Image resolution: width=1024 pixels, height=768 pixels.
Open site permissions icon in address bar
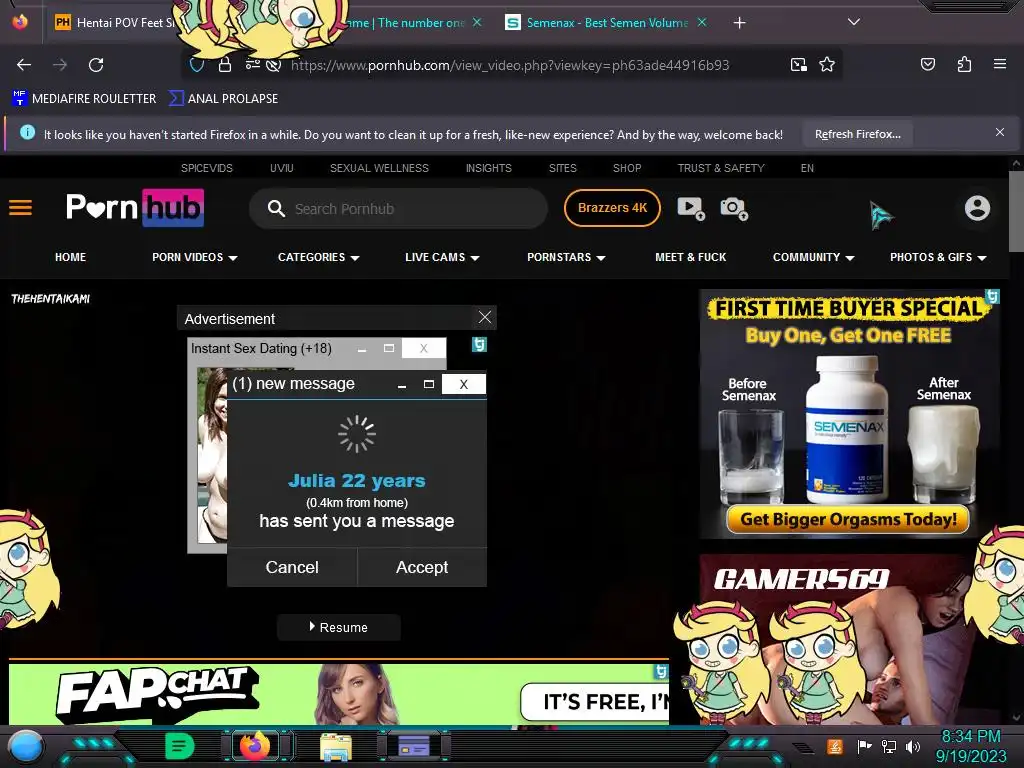pos(252,65)
